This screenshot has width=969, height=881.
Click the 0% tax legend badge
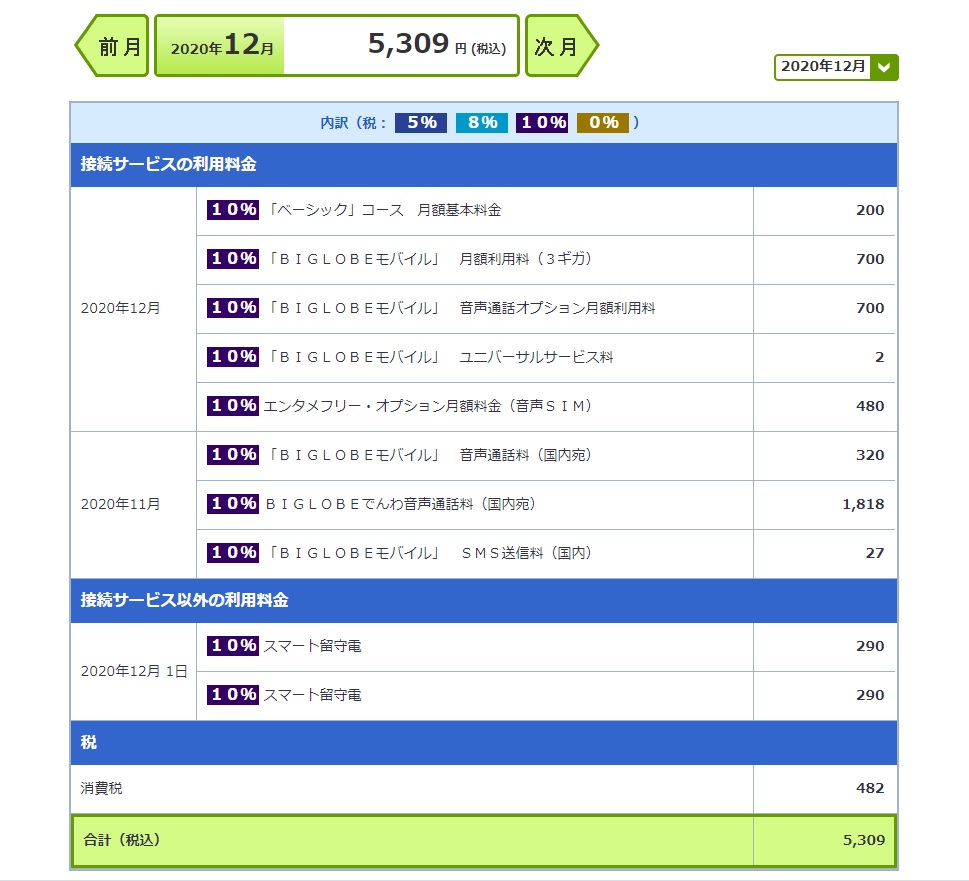(603, 122)
